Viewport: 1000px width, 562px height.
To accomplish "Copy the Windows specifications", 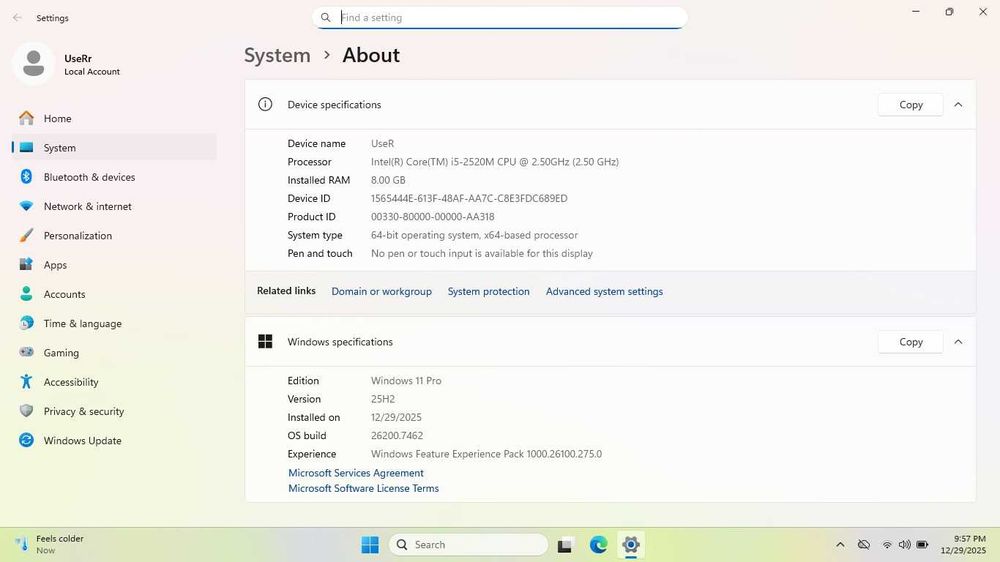I will pos(911,342).
